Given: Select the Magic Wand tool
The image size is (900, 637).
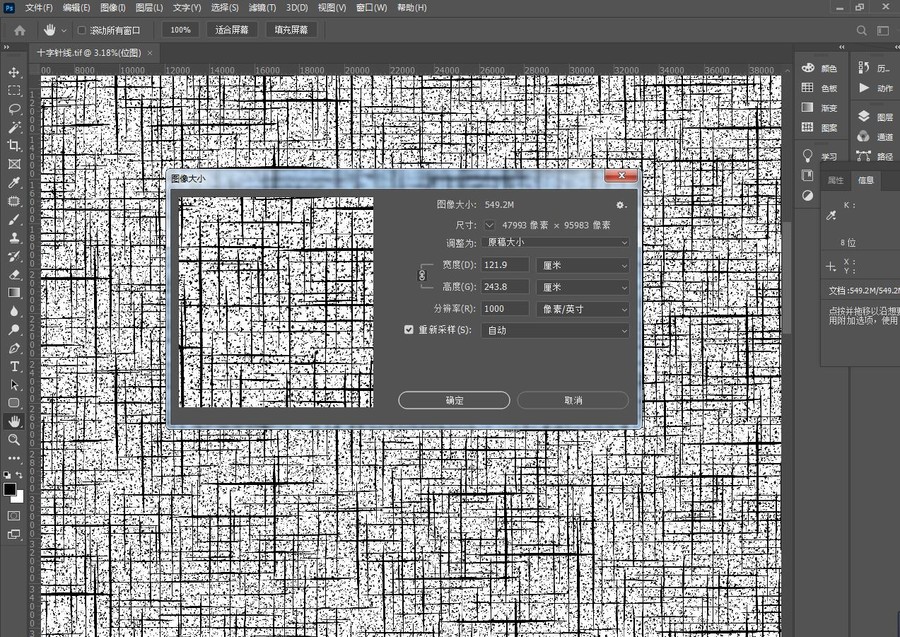Looking at the screenshot, I should click(14, 127).
